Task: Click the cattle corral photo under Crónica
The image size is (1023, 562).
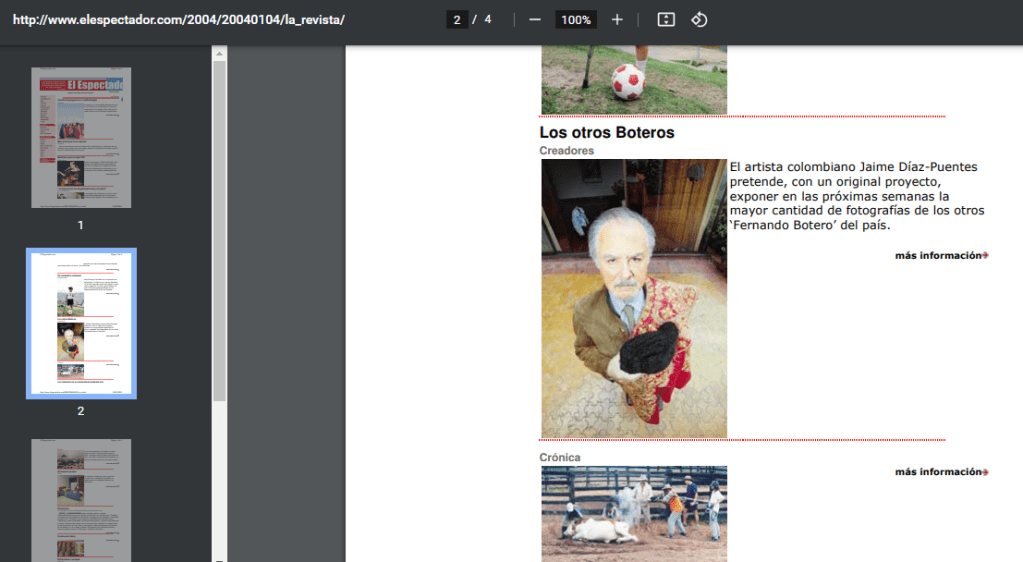Action: (x=634, y=513)
